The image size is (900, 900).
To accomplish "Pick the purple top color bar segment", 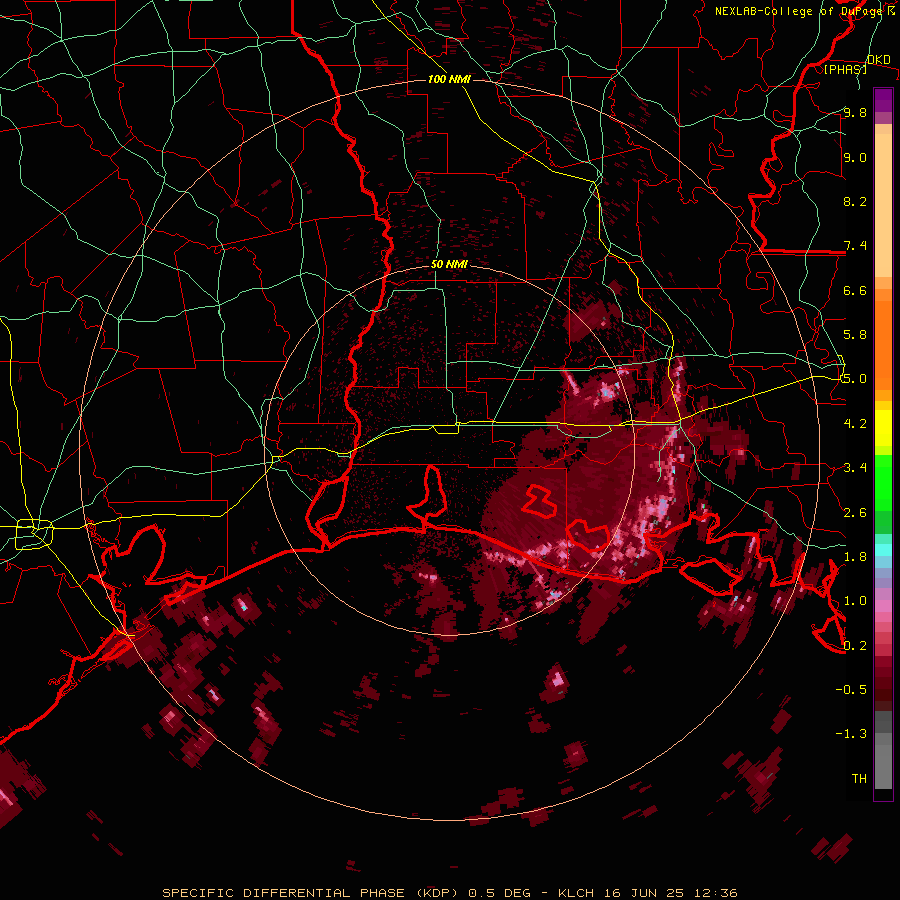I will point(883,101).
